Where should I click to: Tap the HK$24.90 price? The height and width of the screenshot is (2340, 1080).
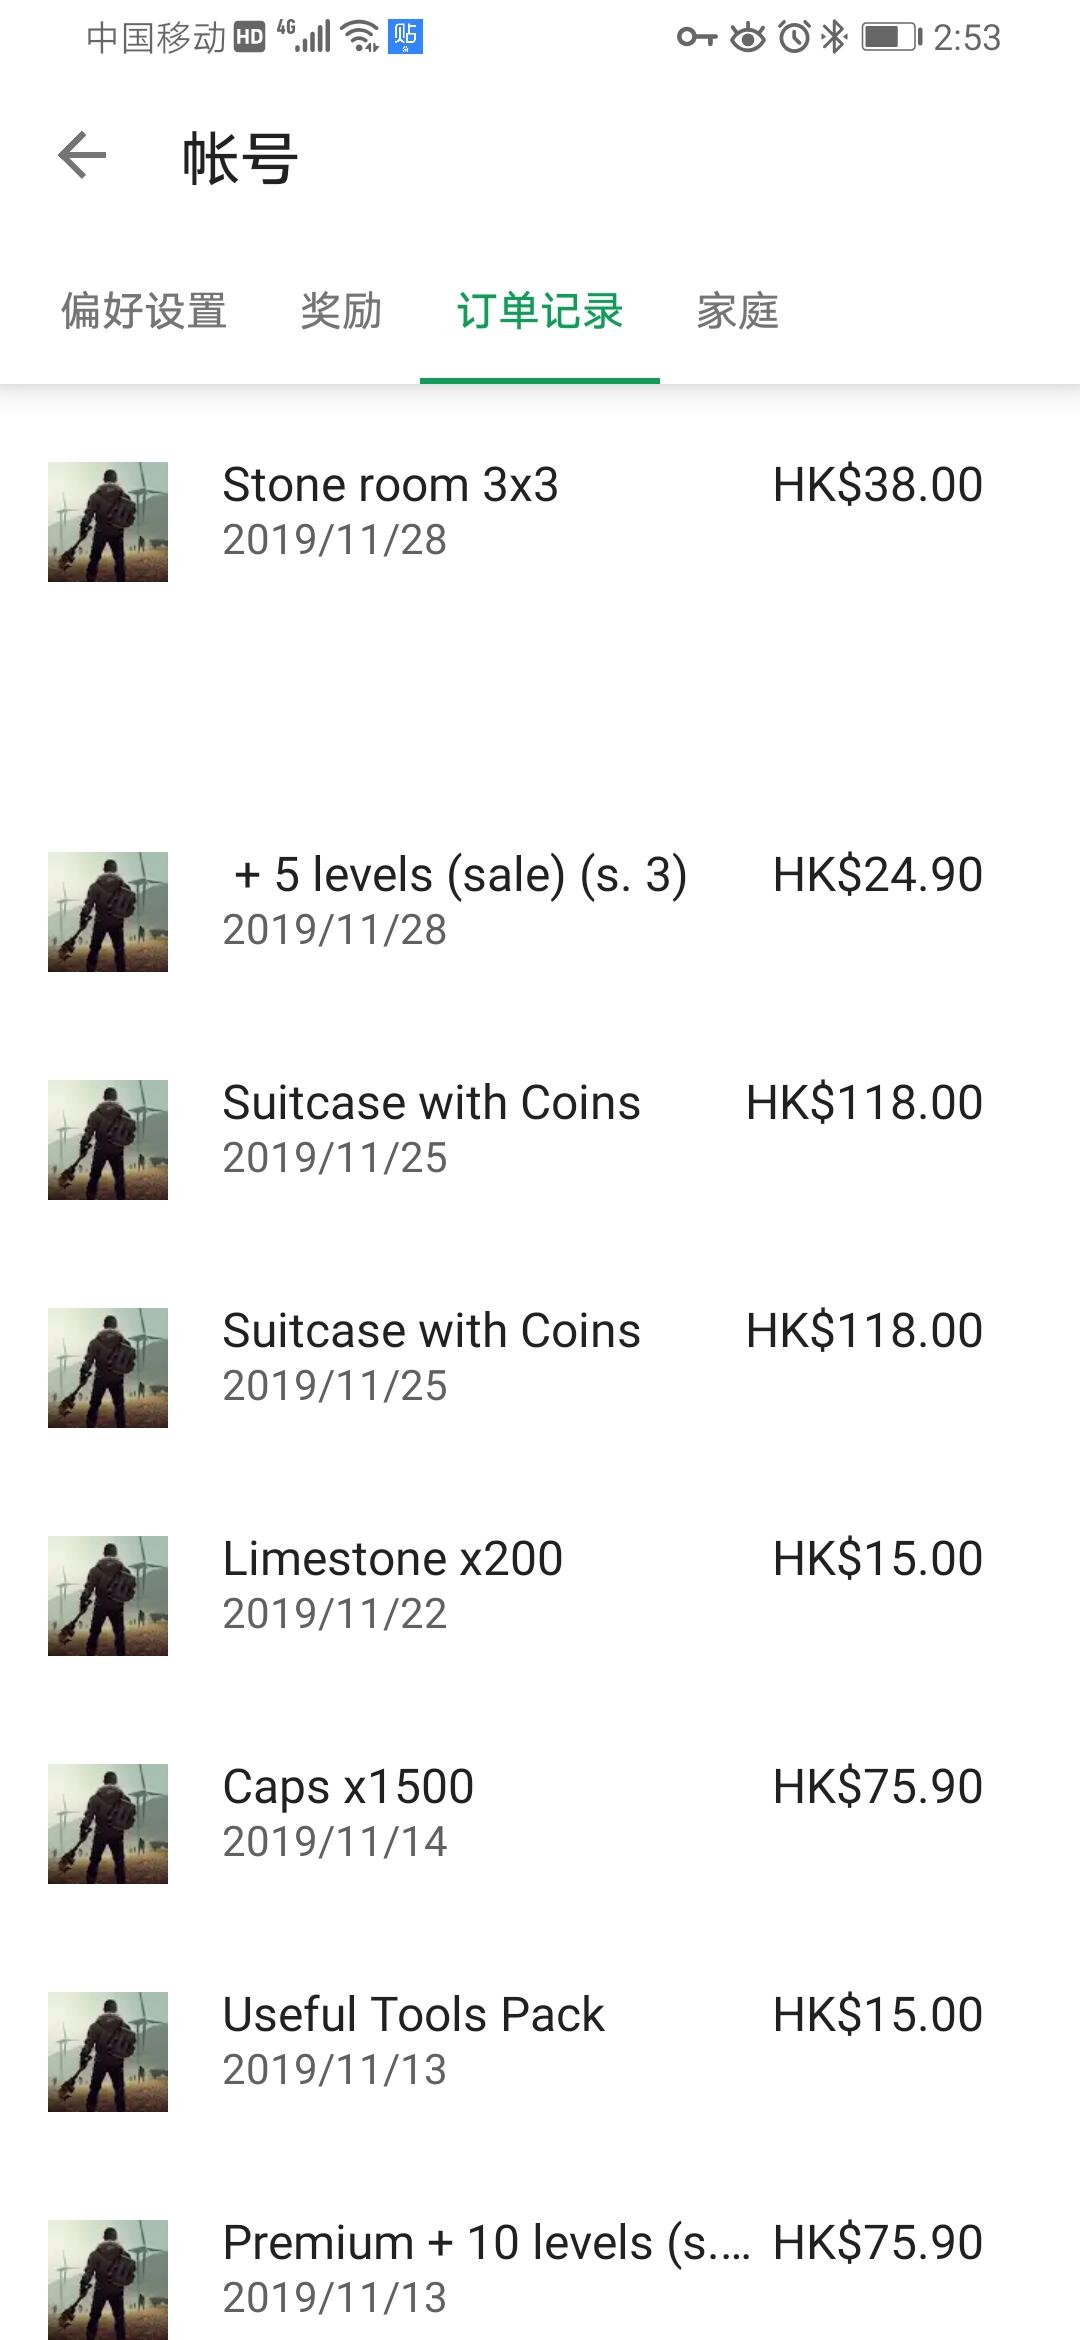pos(878,875)
